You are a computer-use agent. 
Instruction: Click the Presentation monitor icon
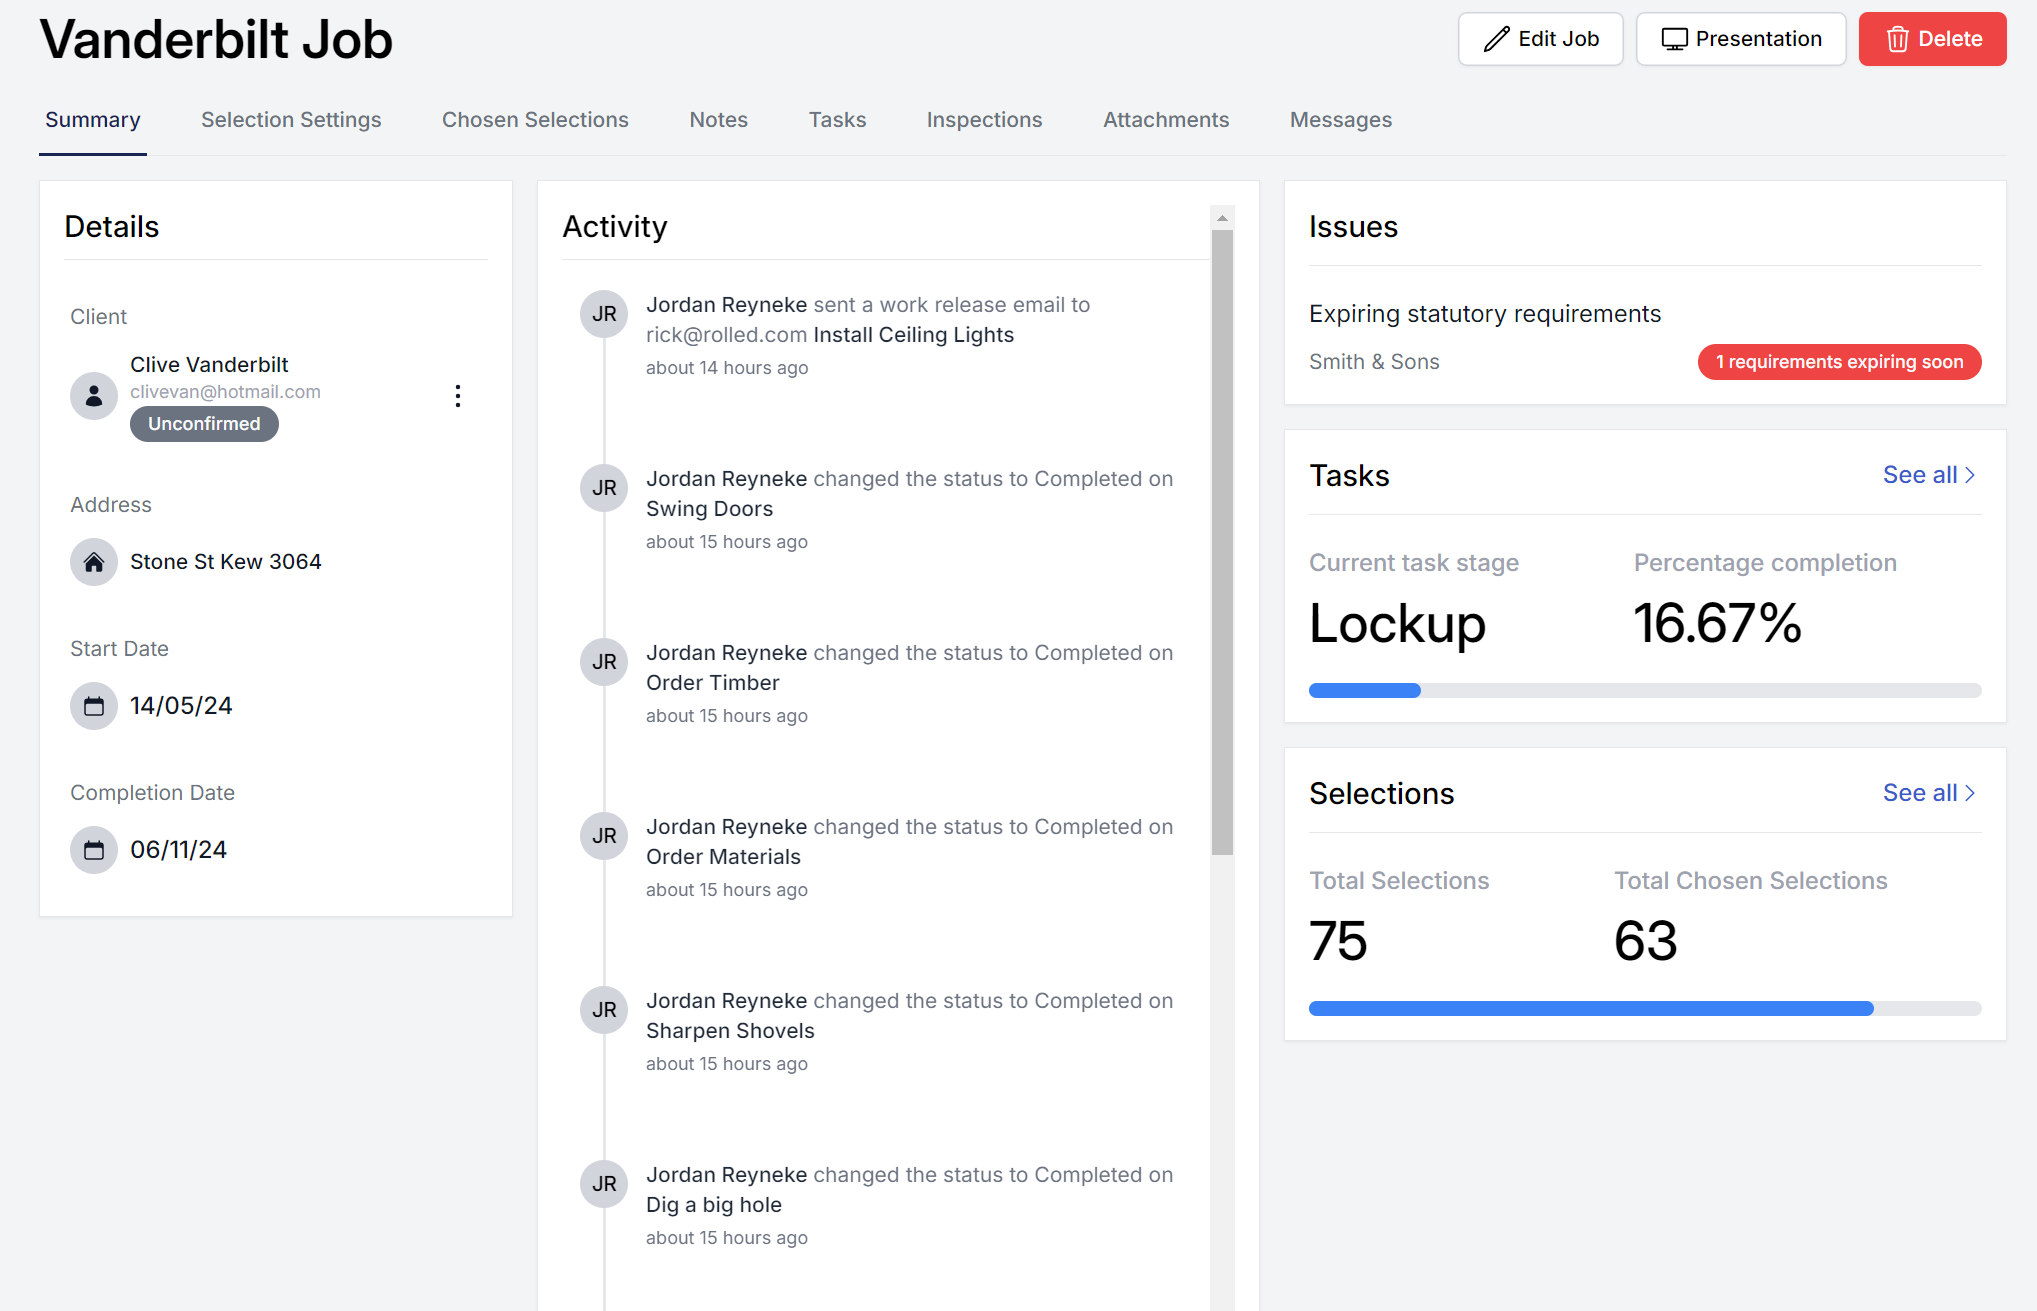tap(1673, 38)
